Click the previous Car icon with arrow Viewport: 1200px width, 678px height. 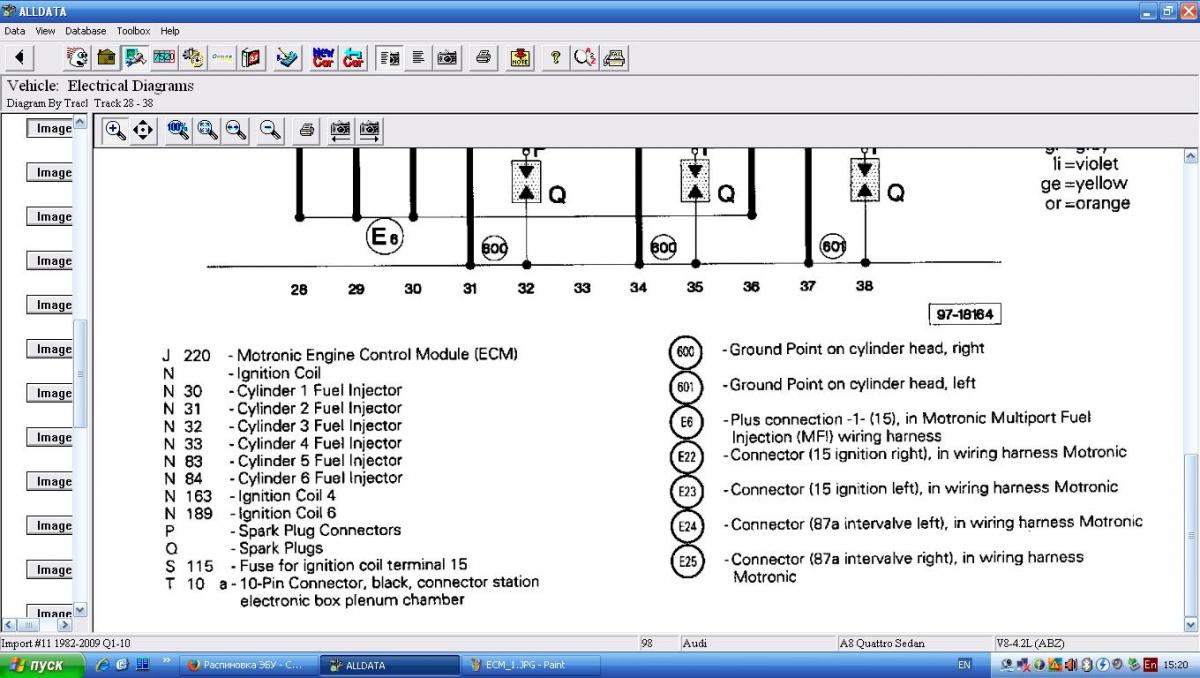pyautogui.click(x=353, y=57)
